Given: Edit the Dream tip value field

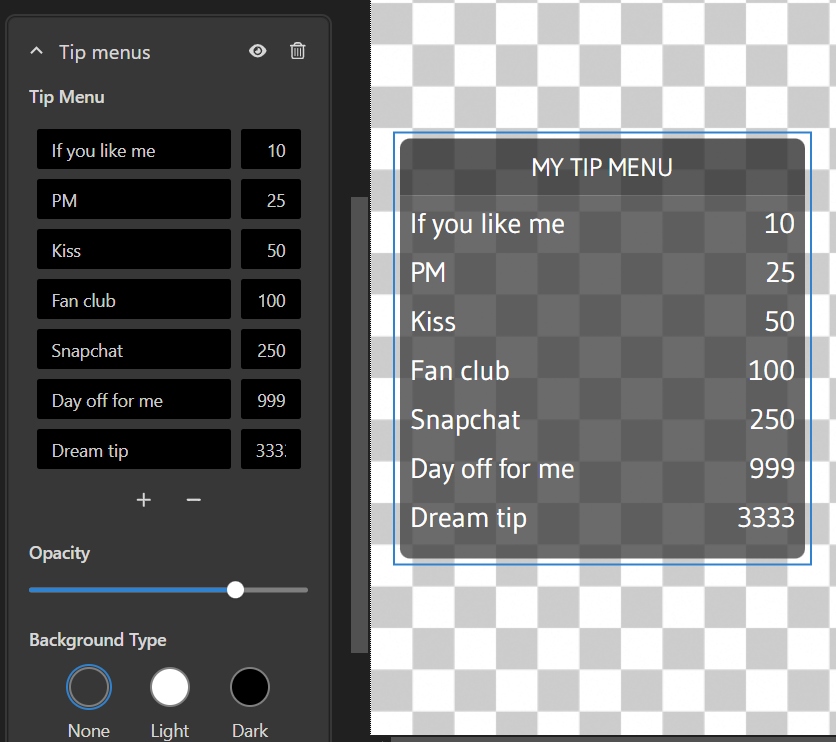Looking at the screenshot, I should click(270, 449).
